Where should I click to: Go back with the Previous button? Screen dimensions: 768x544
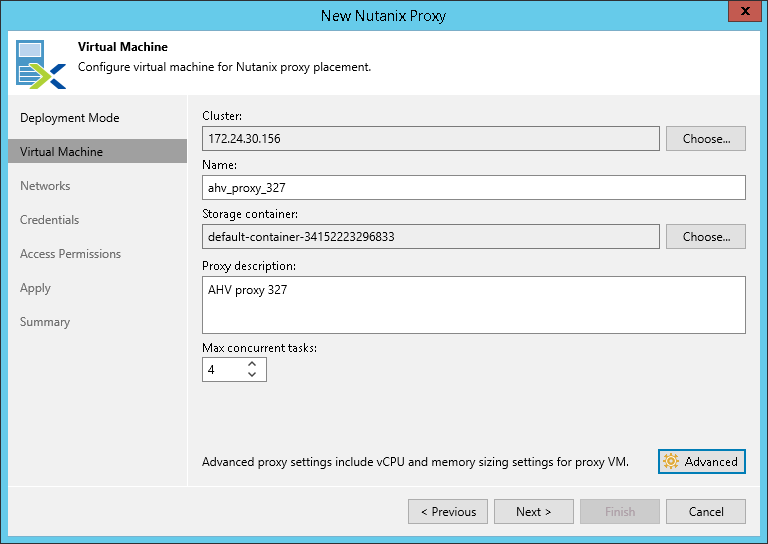[448, 512]
